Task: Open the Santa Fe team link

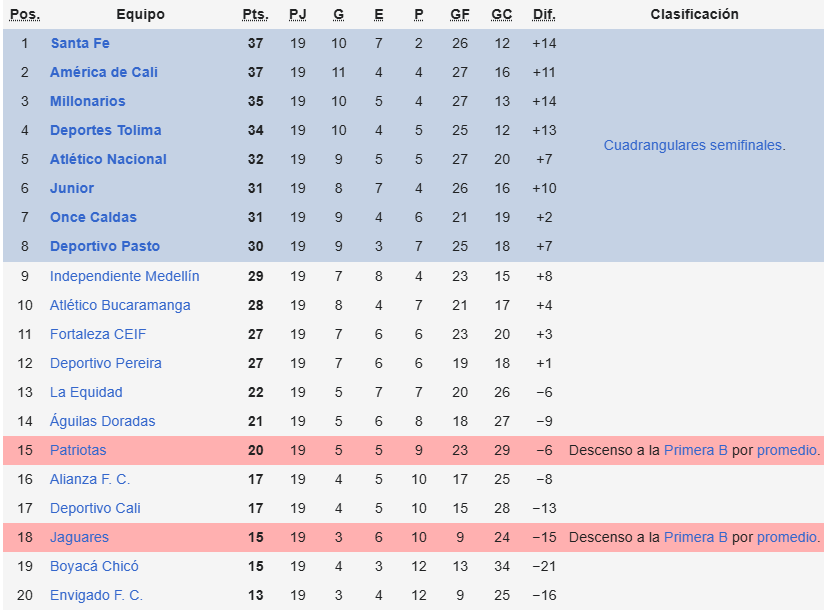Action: pos(80,43)
